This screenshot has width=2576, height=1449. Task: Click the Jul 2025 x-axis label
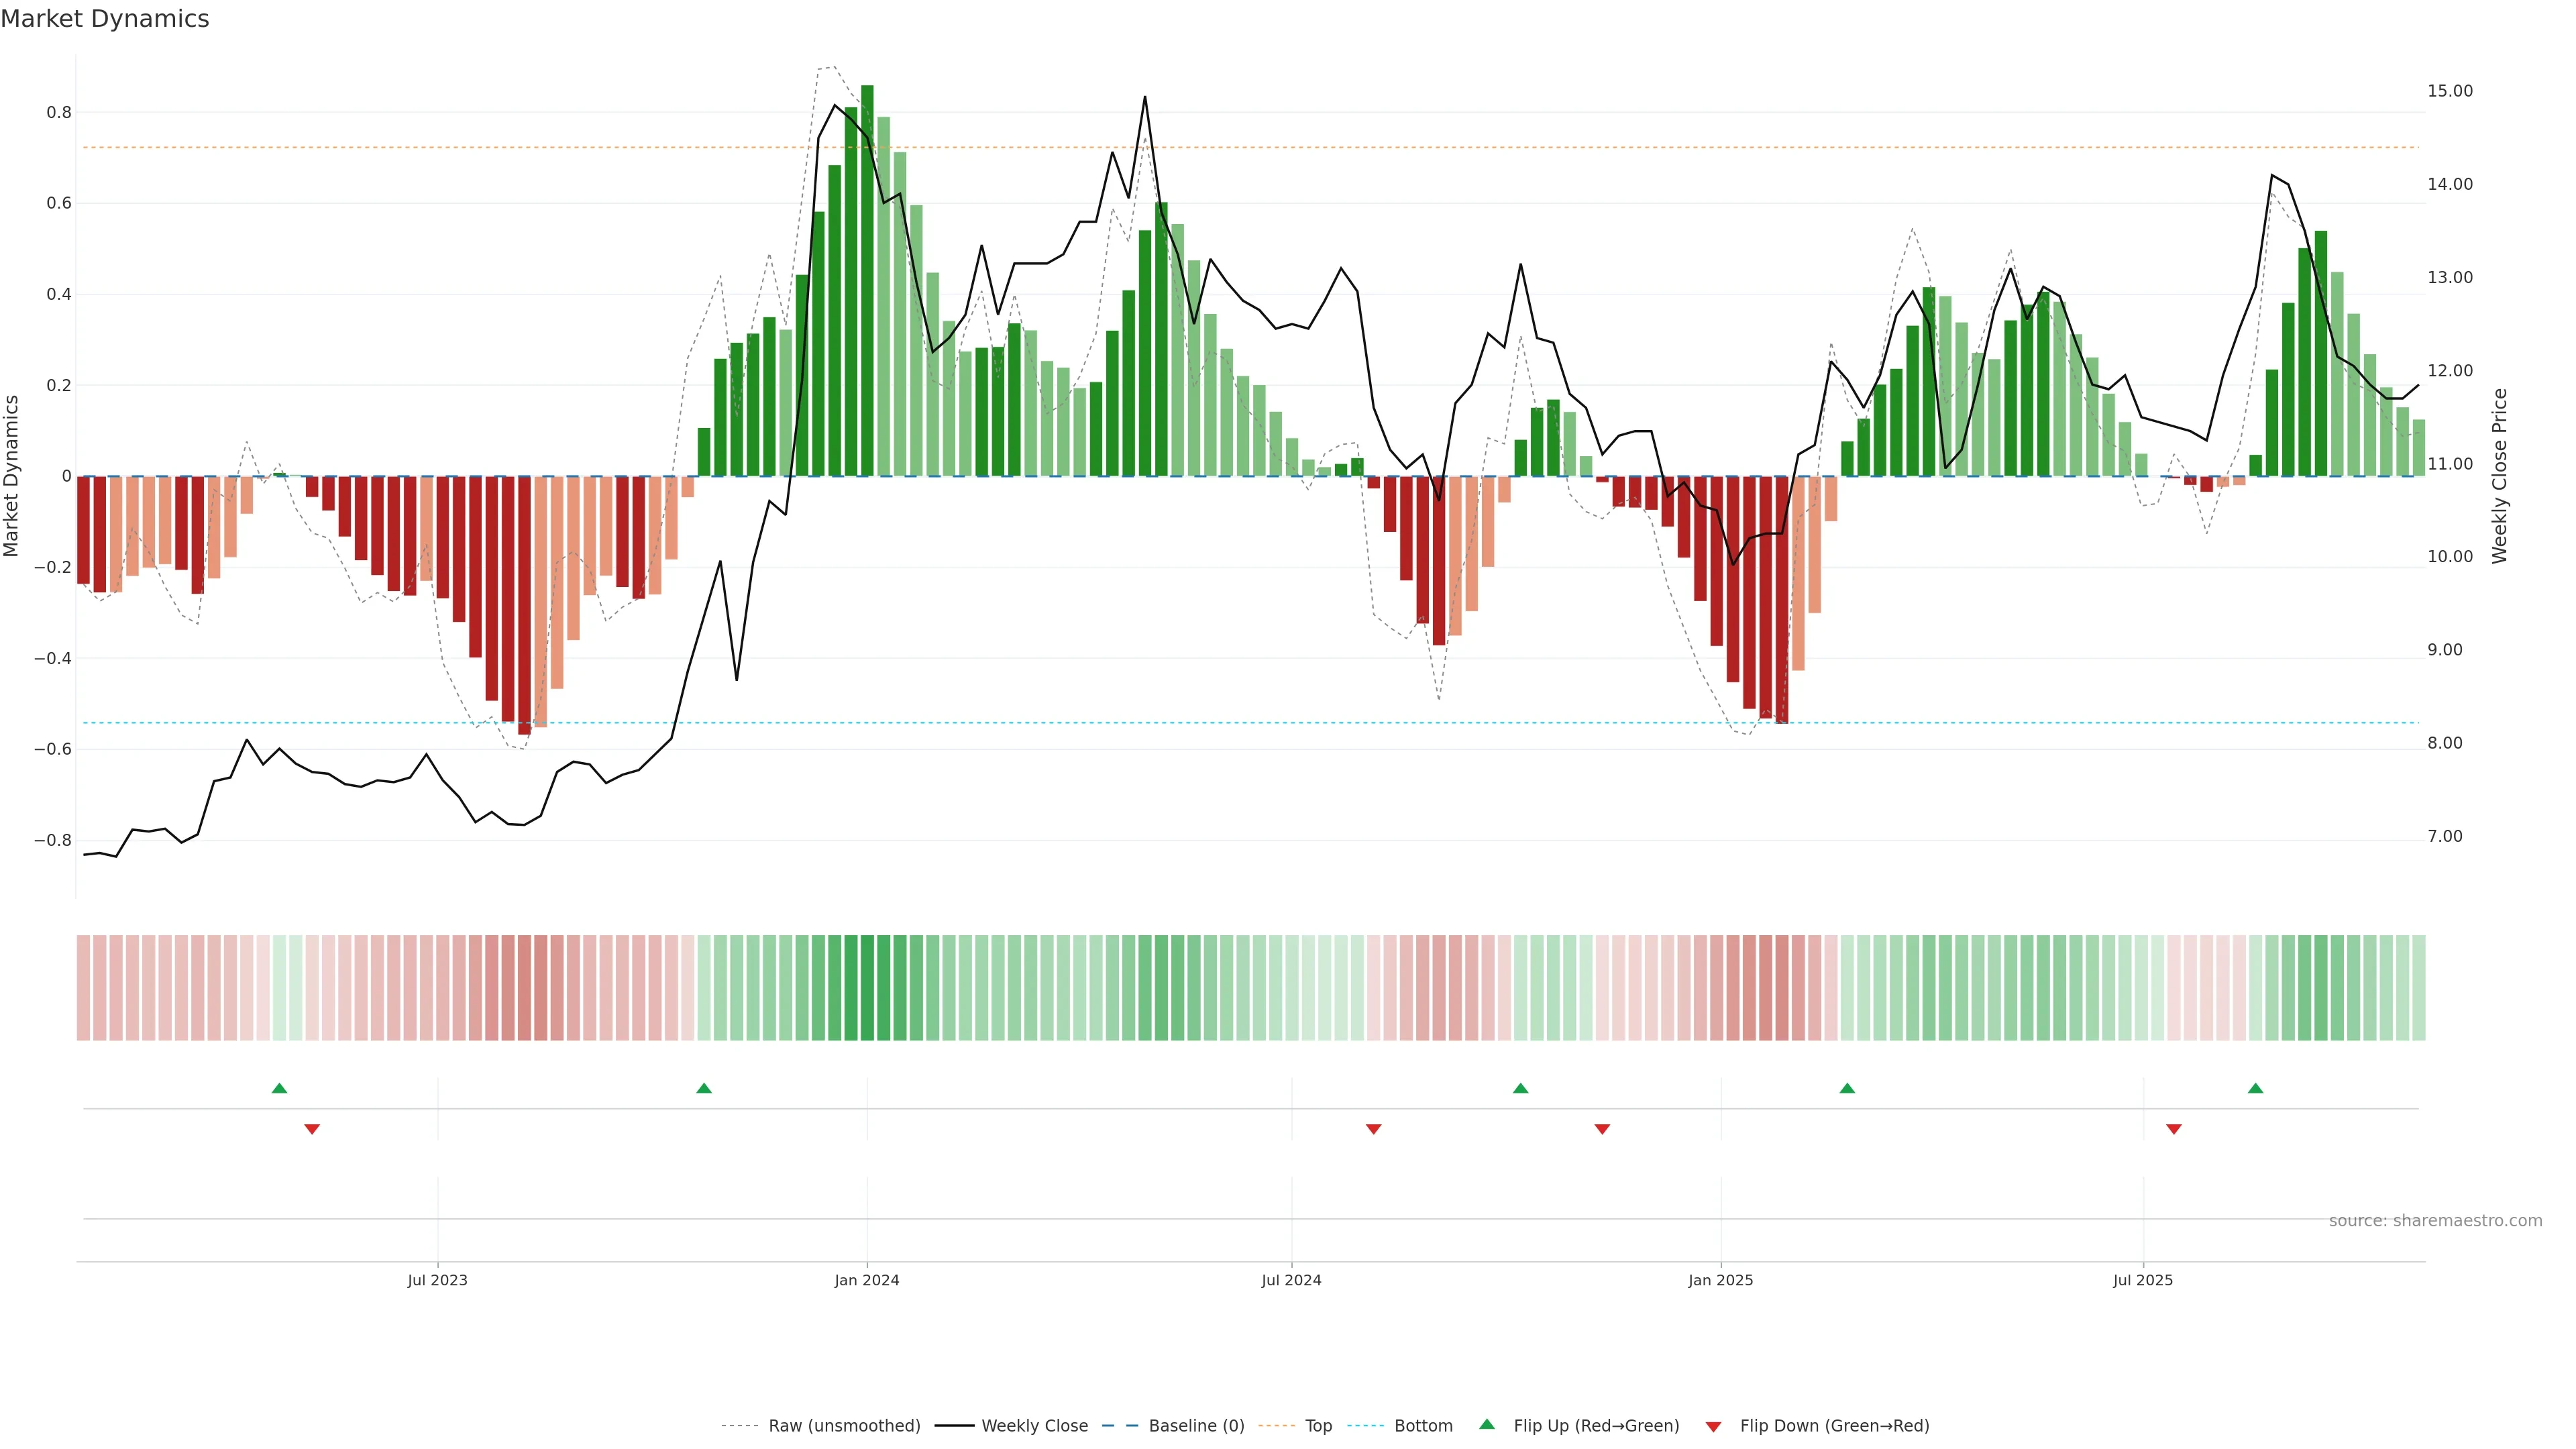2143,1280
